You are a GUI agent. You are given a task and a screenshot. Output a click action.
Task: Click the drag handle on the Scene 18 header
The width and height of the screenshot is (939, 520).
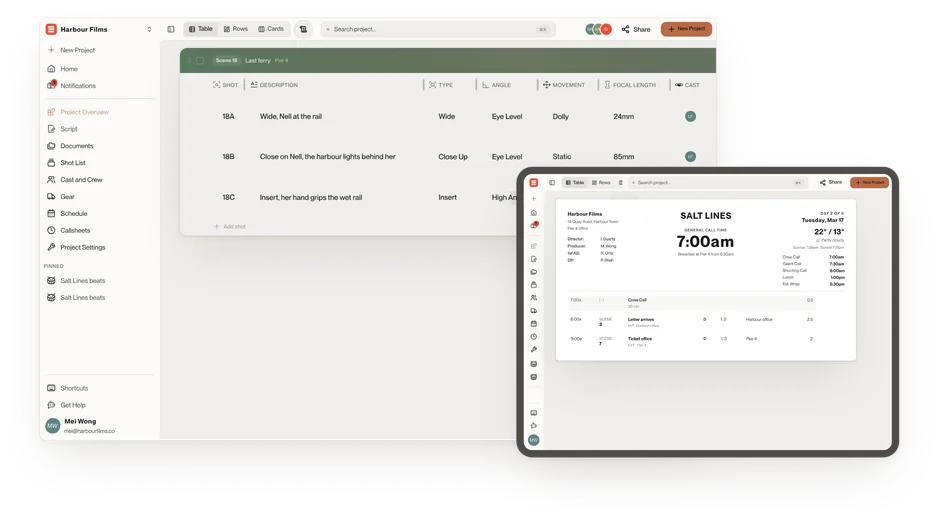coord(189,61)
